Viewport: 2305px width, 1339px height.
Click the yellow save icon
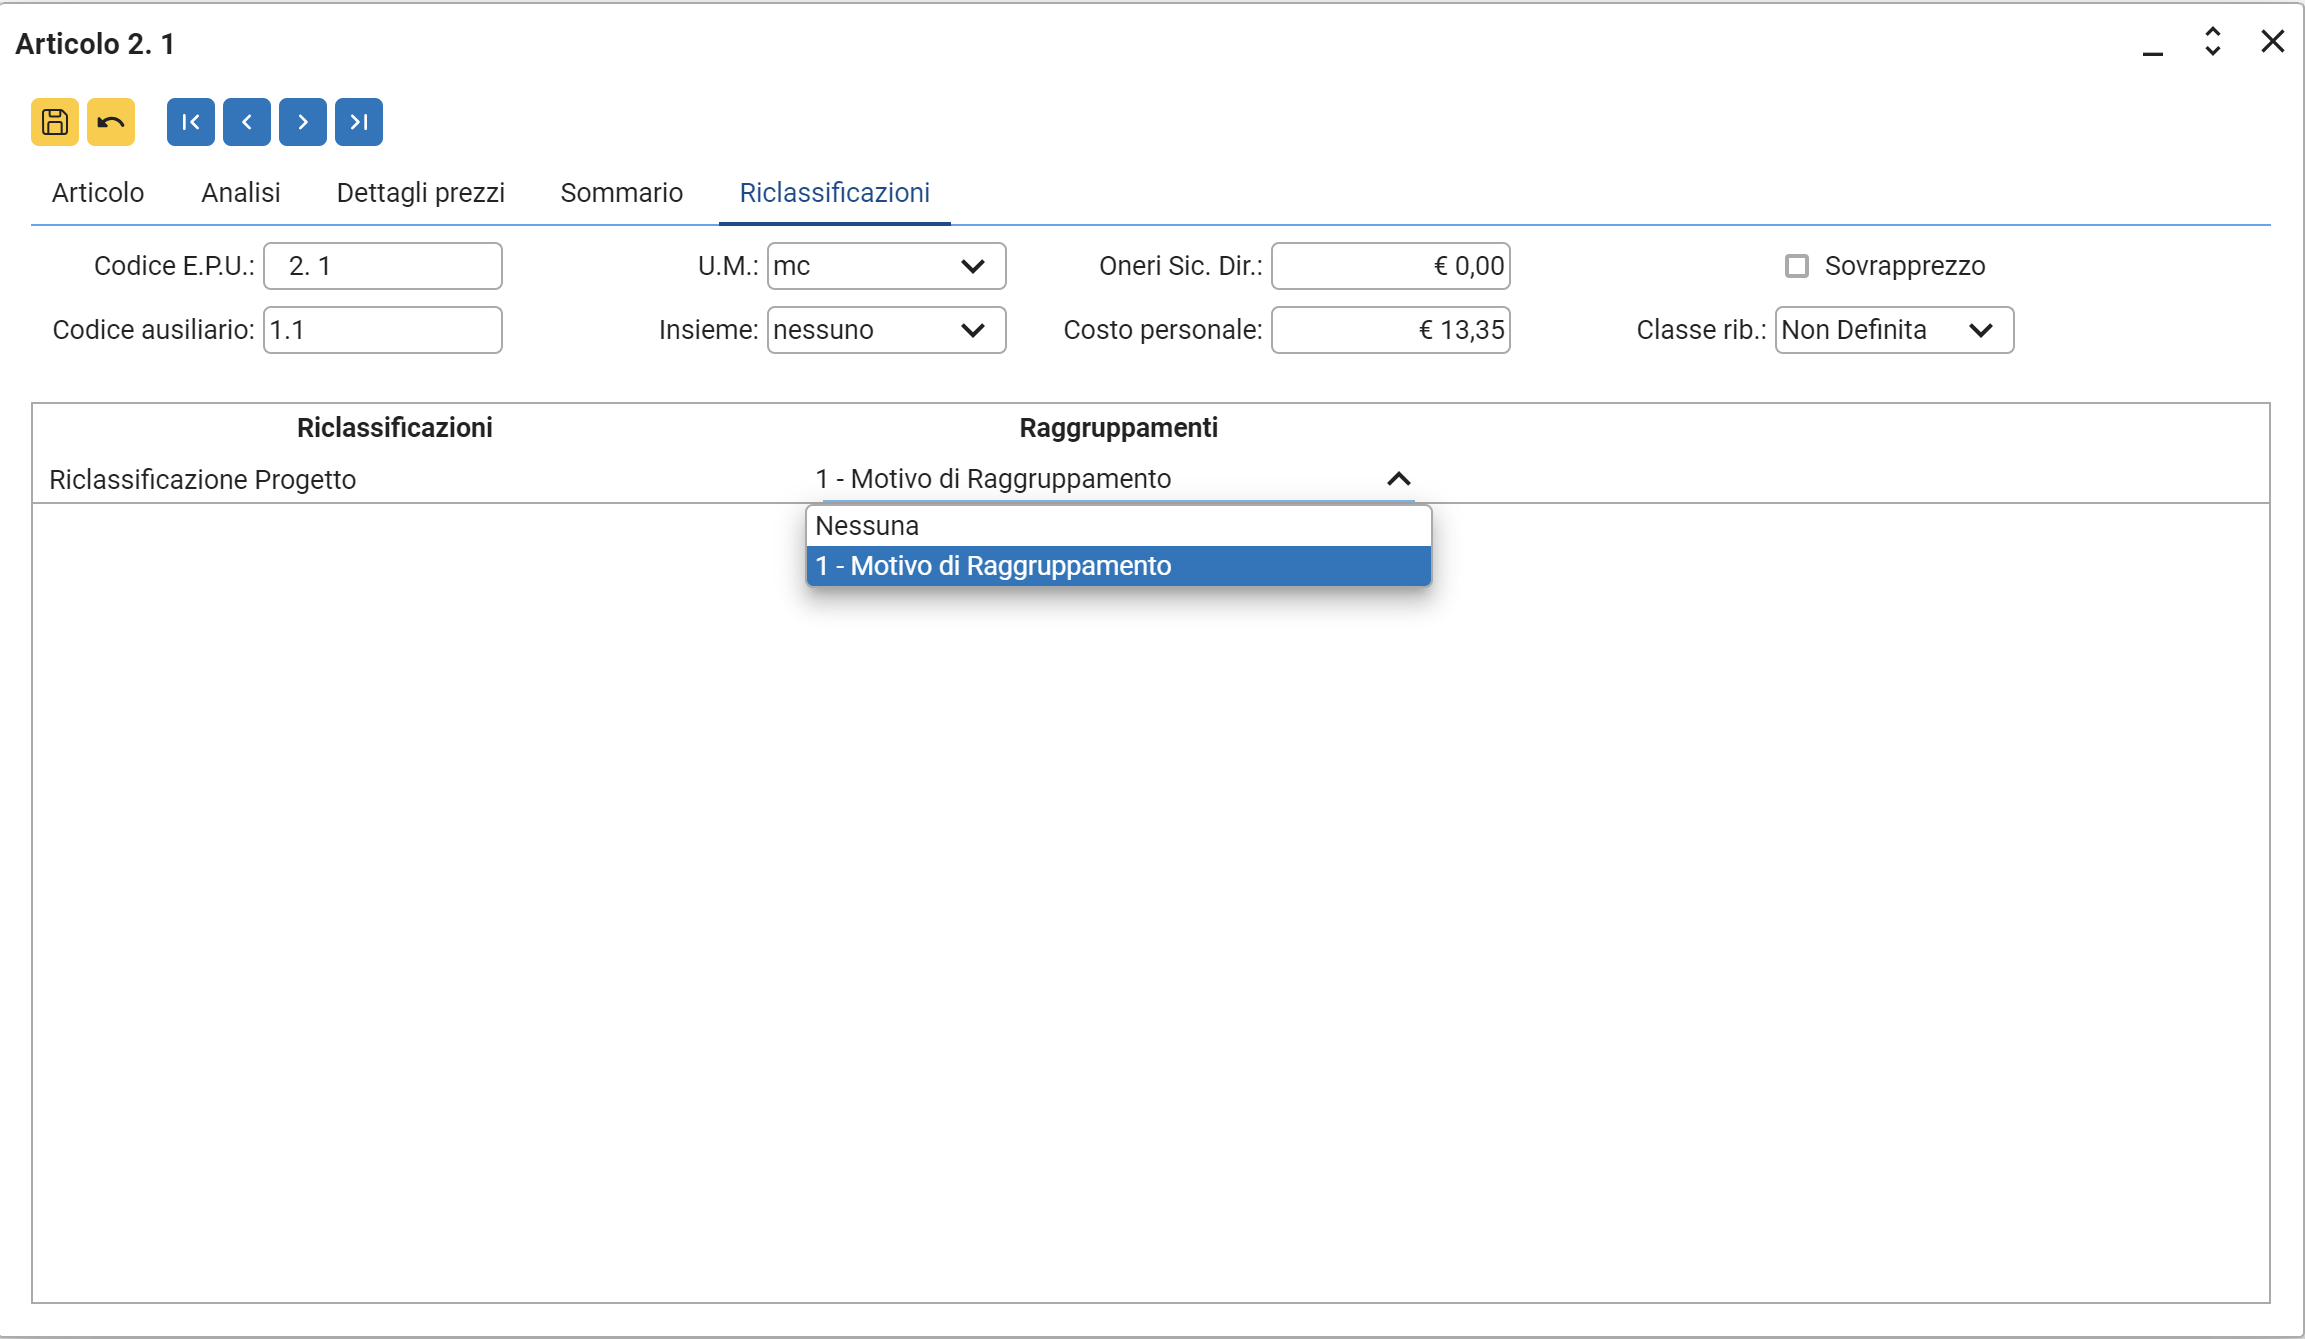pos(55,122)
